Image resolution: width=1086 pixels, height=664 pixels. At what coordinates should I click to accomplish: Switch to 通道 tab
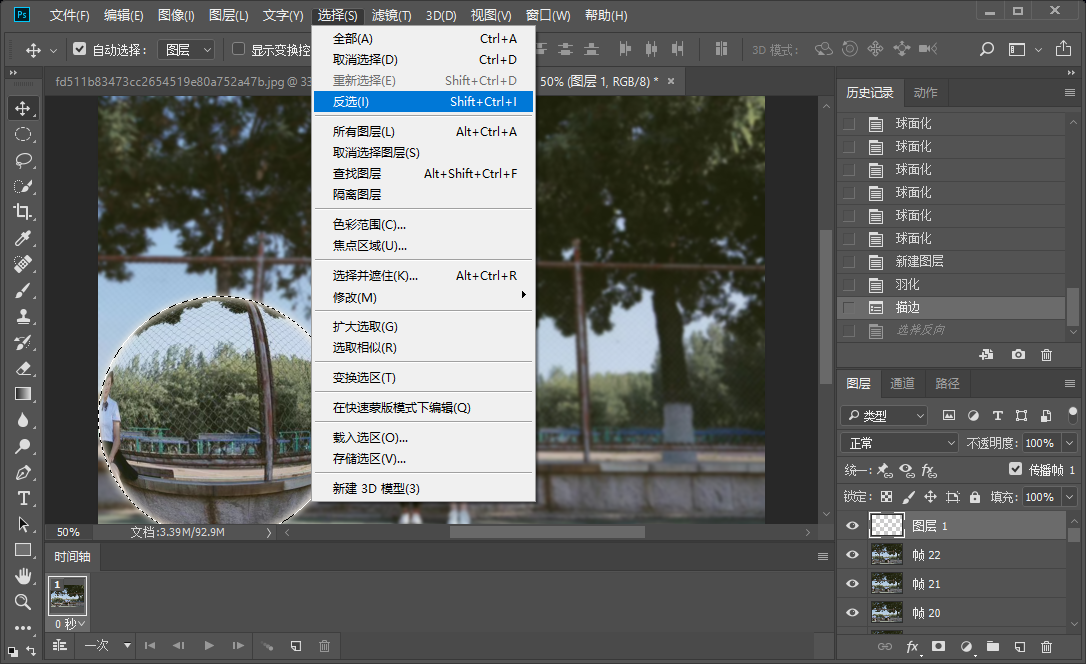click(902, 384)
